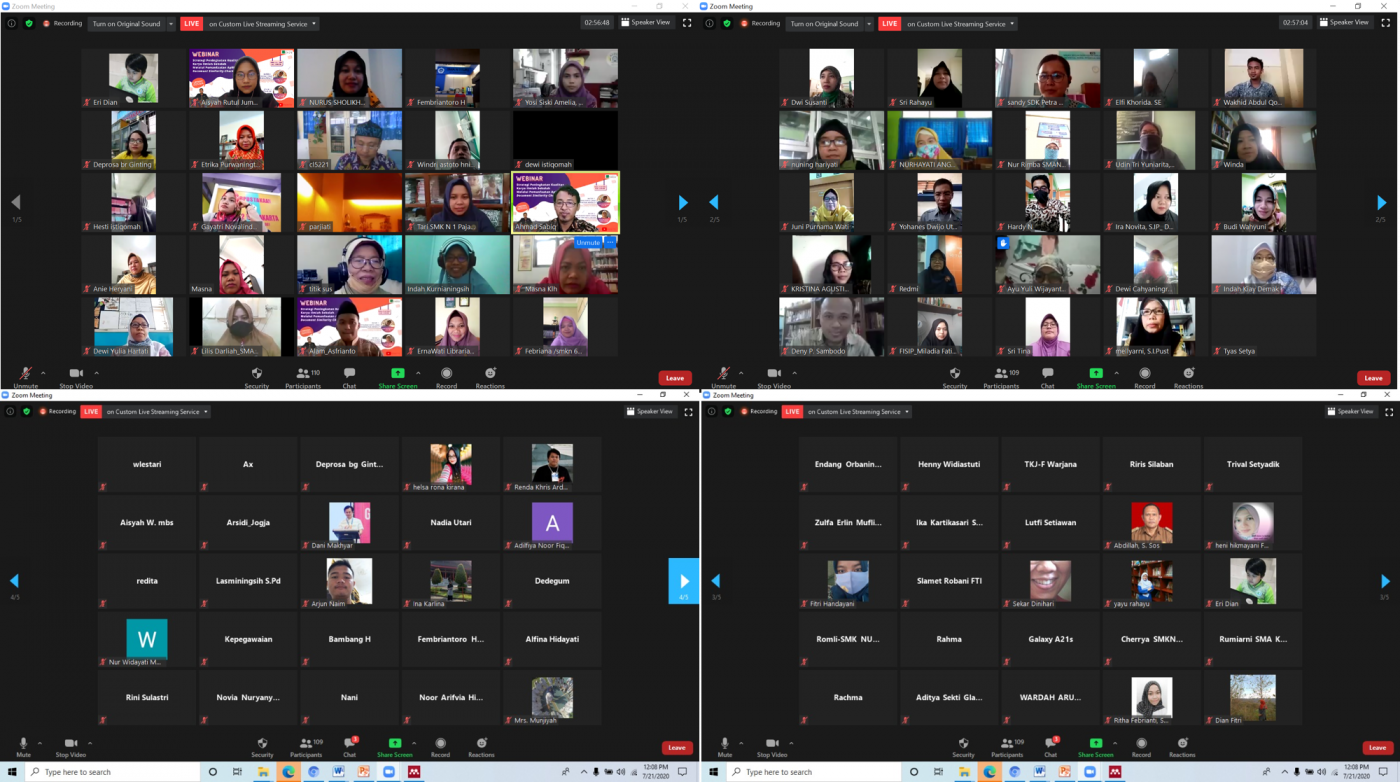Start Share Screen in 1/5 page window
This screenshot has height=782, width=1400.
pos(397,377)
